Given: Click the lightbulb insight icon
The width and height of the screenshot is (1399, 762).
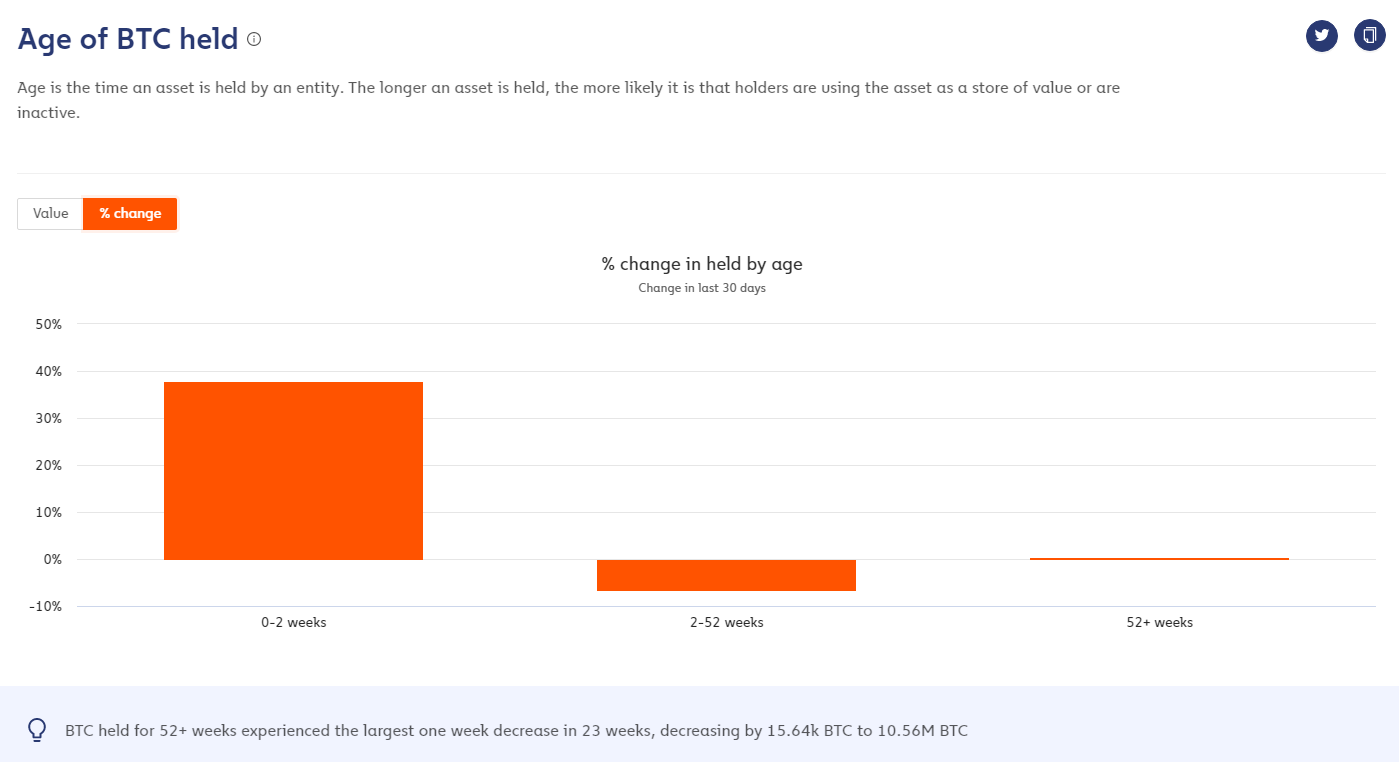Looking at the screenshot, I should click(x=37, y=730).
